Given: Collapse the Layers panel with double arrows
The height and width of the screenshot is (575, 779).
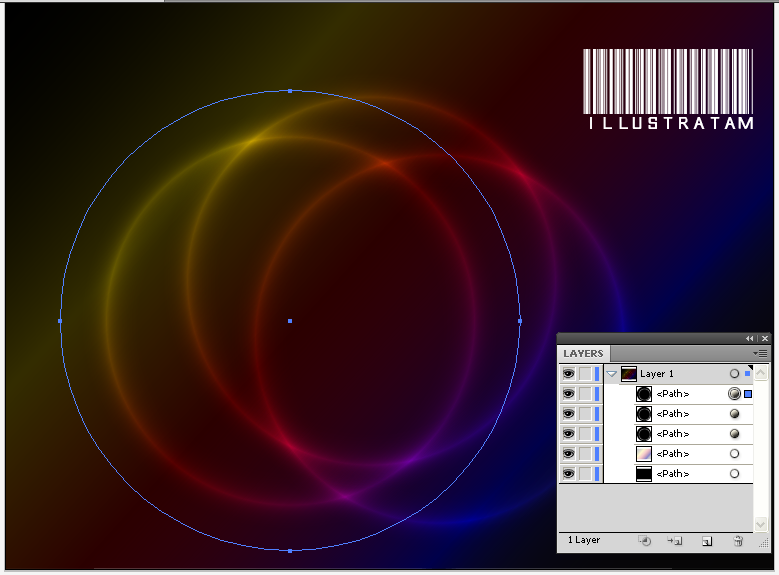Looking at the screenshot, I should [x=749, y=338].
